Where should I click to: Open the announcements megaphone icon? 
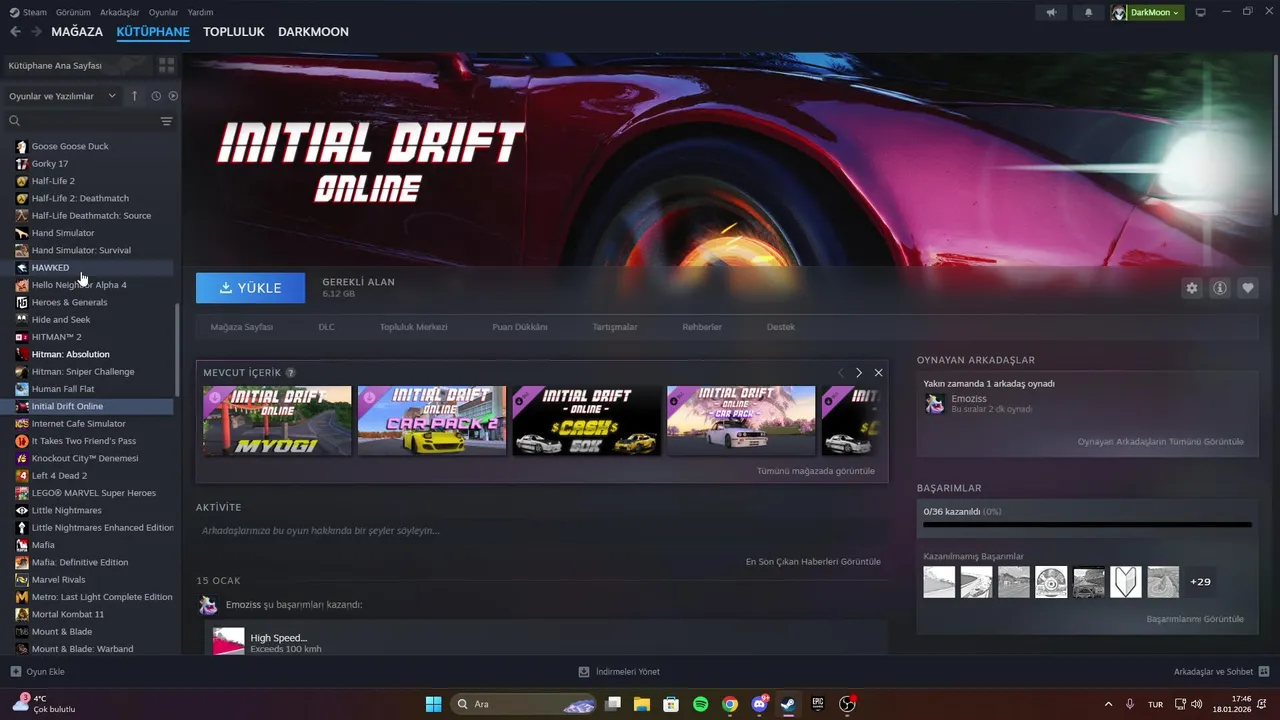click(1050, 13)
